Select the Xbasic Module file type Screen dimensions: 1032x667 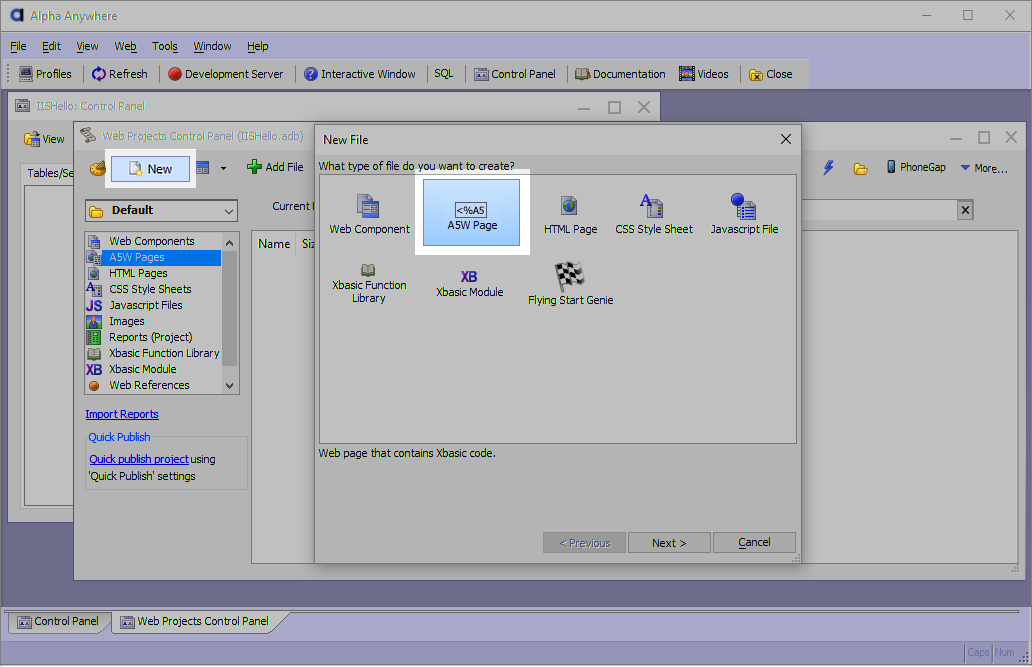coord(469,283)
